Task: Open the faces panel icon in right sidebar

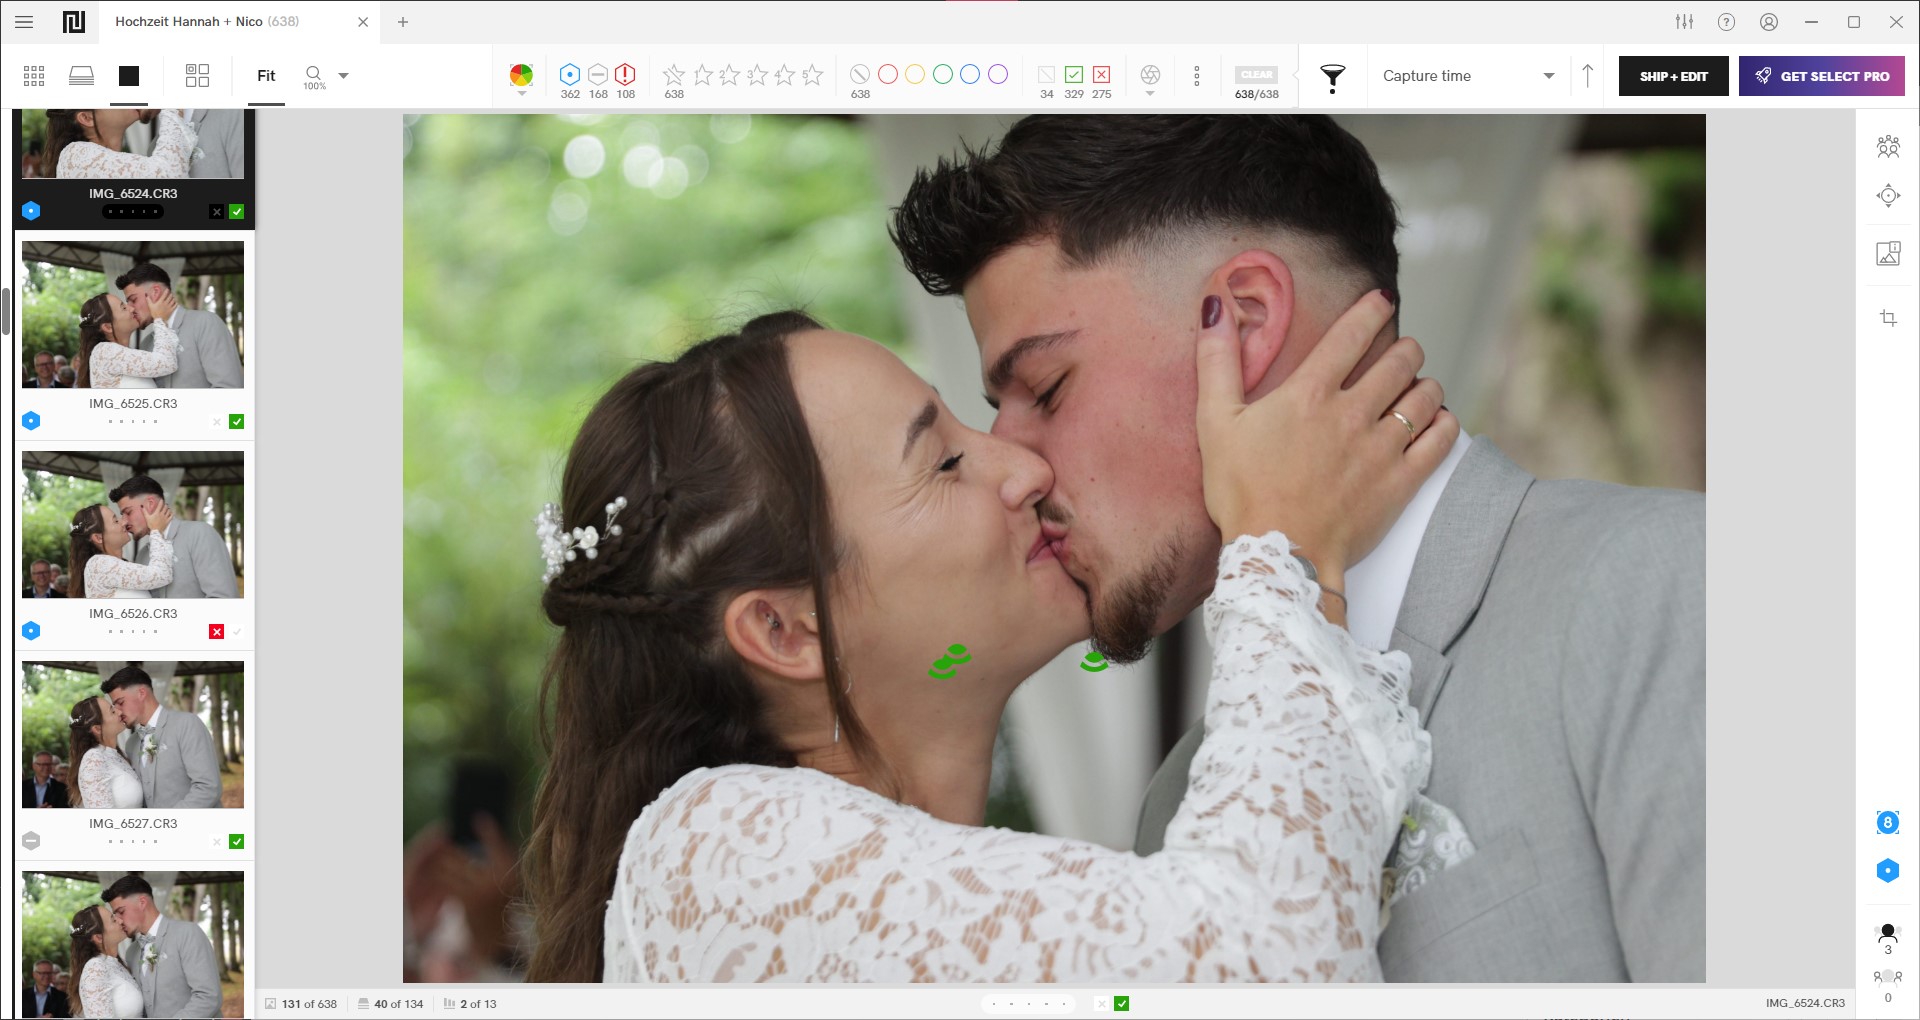Action: click(1888, 147)
